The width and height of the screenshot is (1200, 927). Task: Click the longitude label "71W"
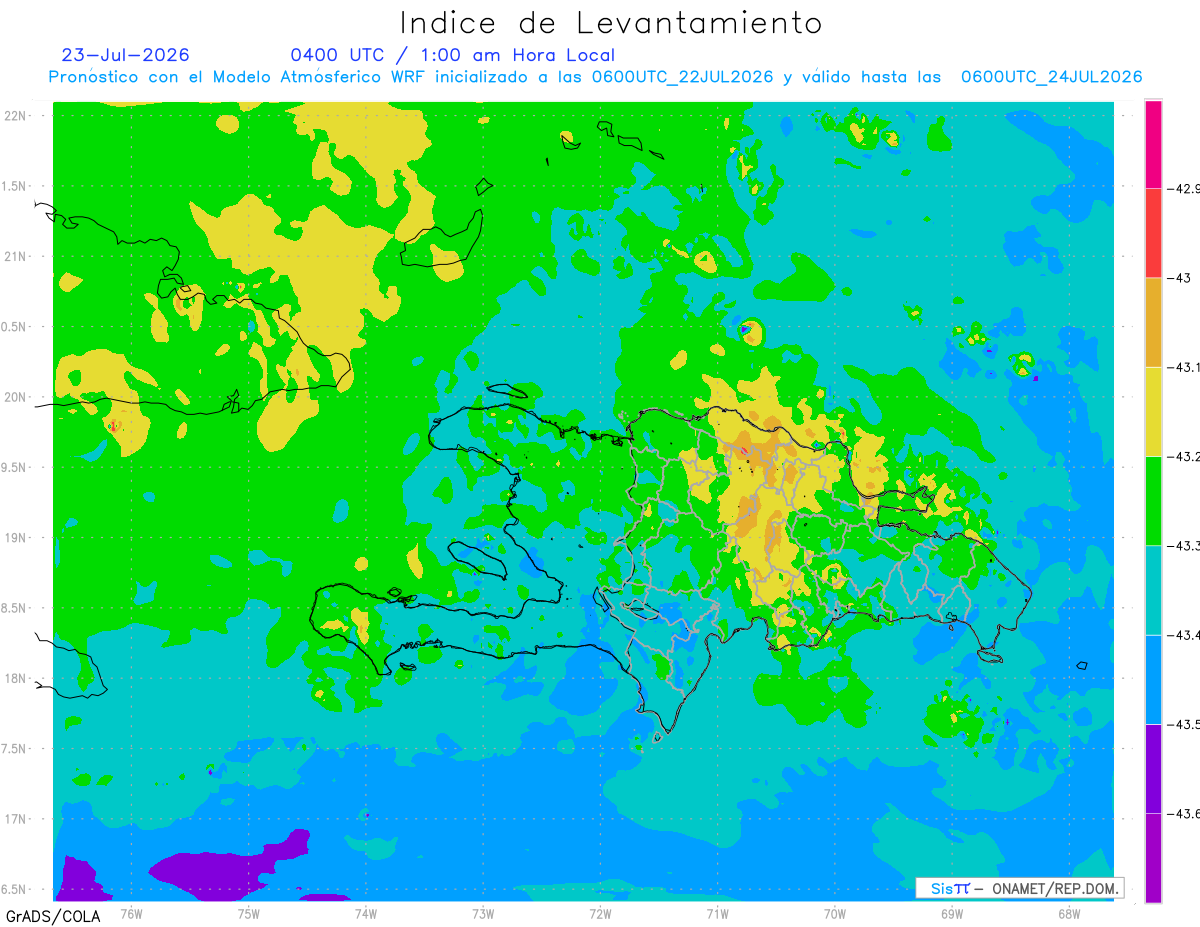717,914
